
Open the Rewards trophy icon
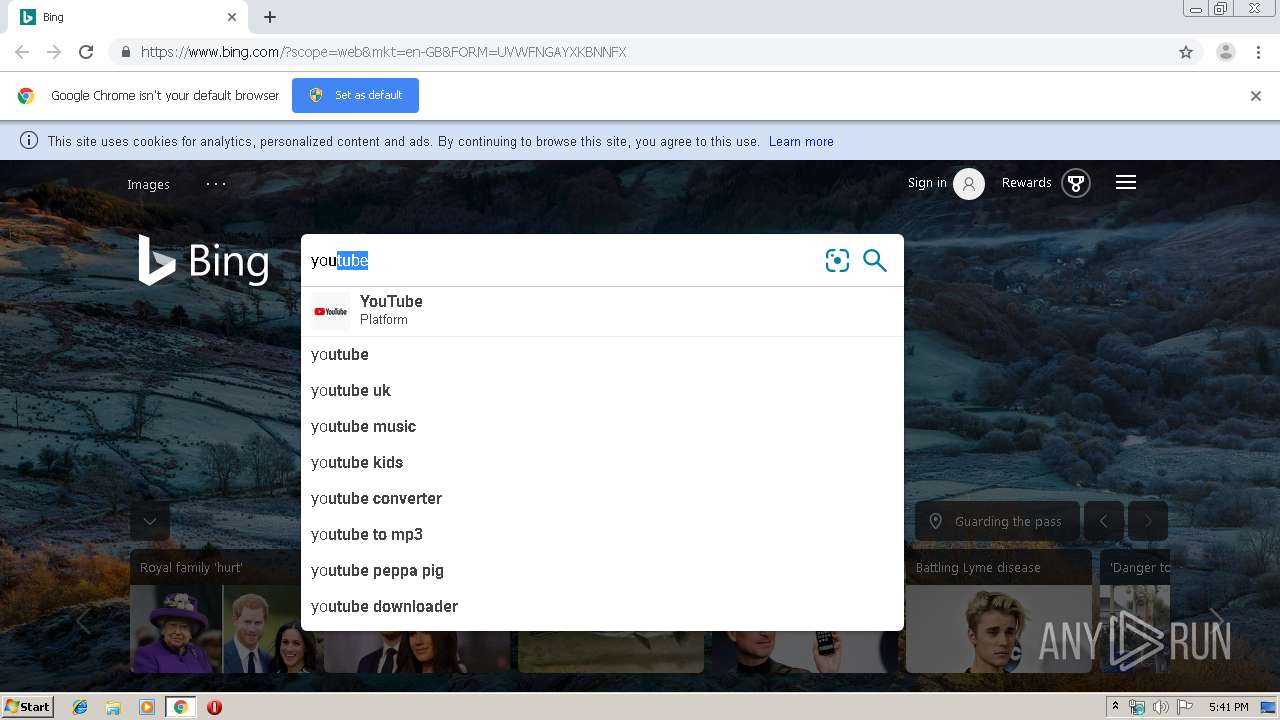(1076, 184)
